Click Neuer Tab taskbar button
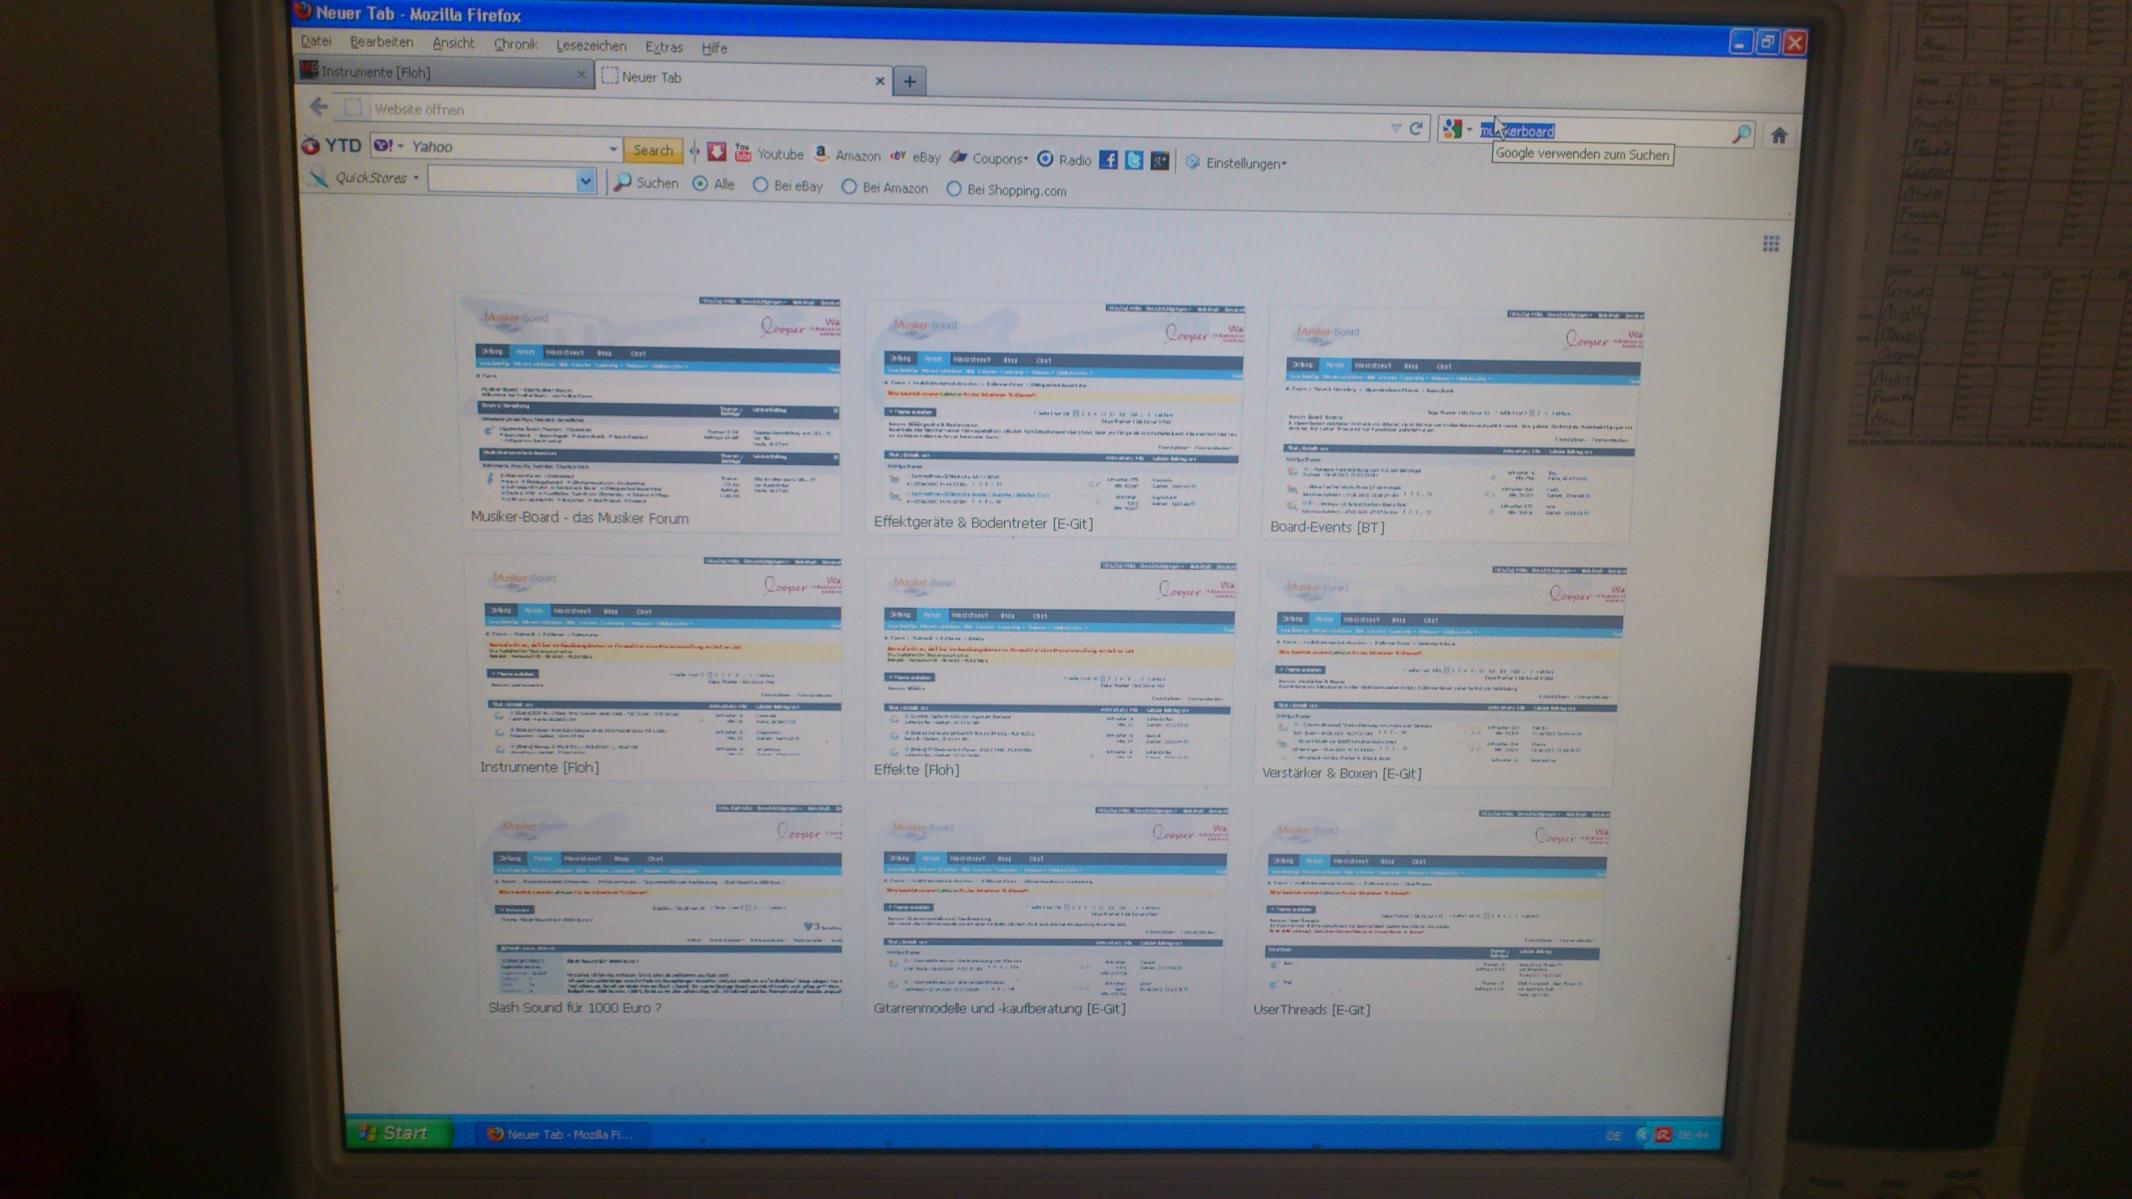Screen dimensions: 2132x1199 562,1134
